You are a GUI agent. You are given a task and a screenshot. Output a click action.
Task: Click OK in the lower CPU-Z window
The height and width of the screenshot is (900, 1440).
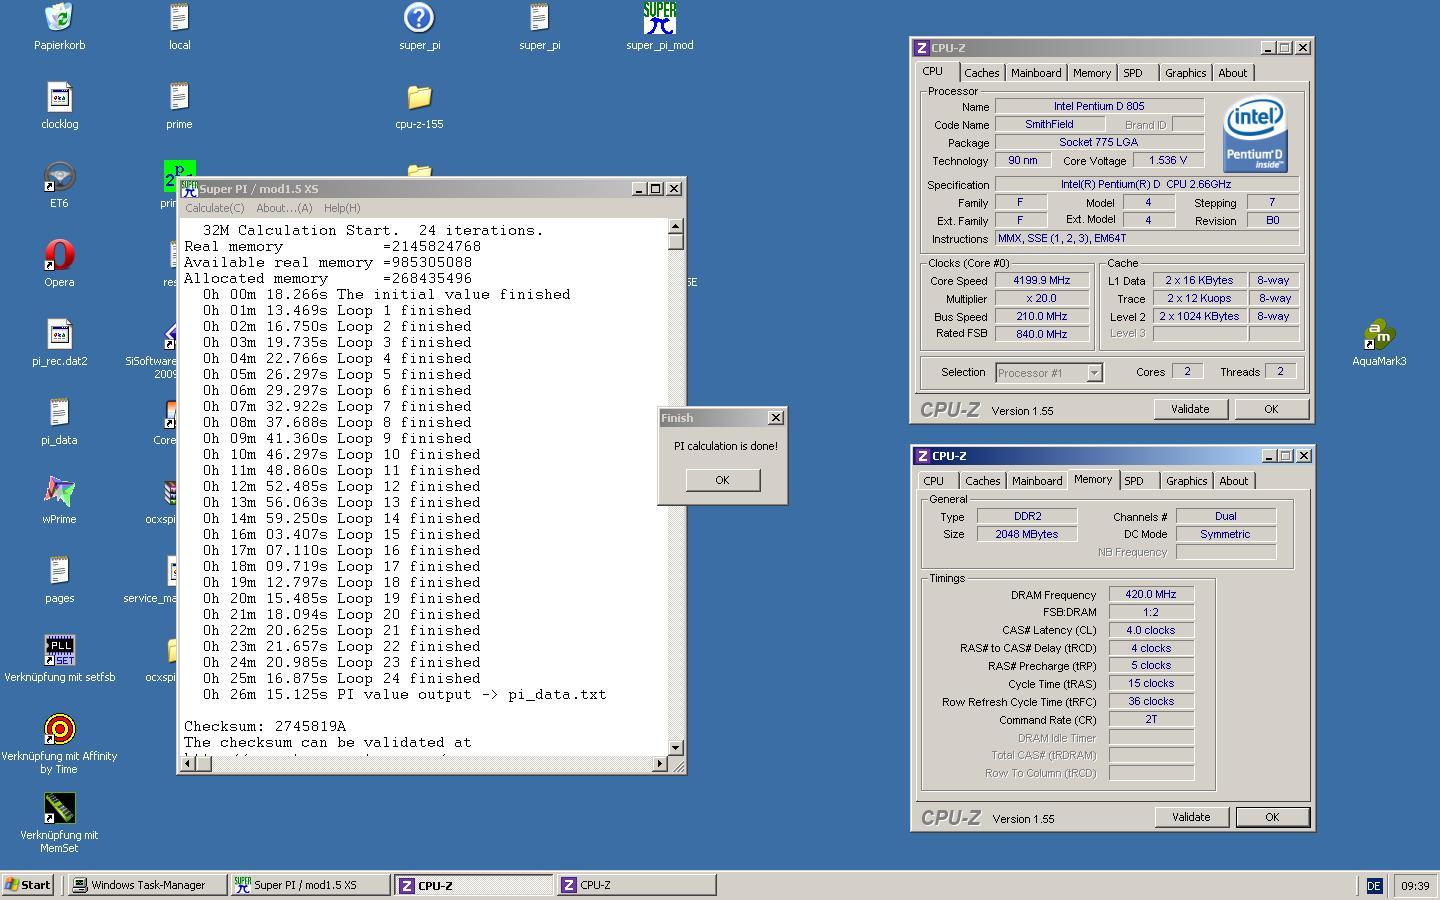pos(1272,817)
